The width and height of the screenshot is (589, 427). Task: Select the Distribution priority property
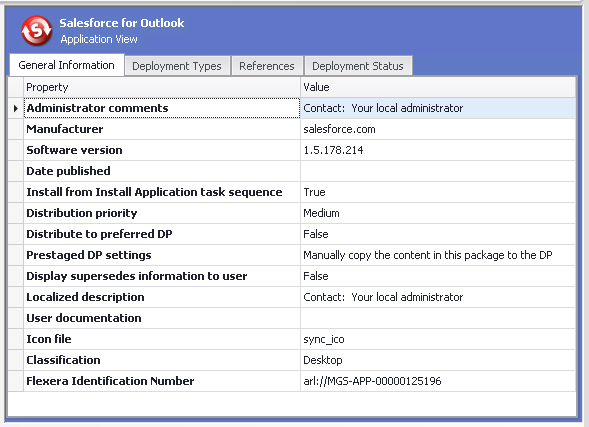click(162, 213)
